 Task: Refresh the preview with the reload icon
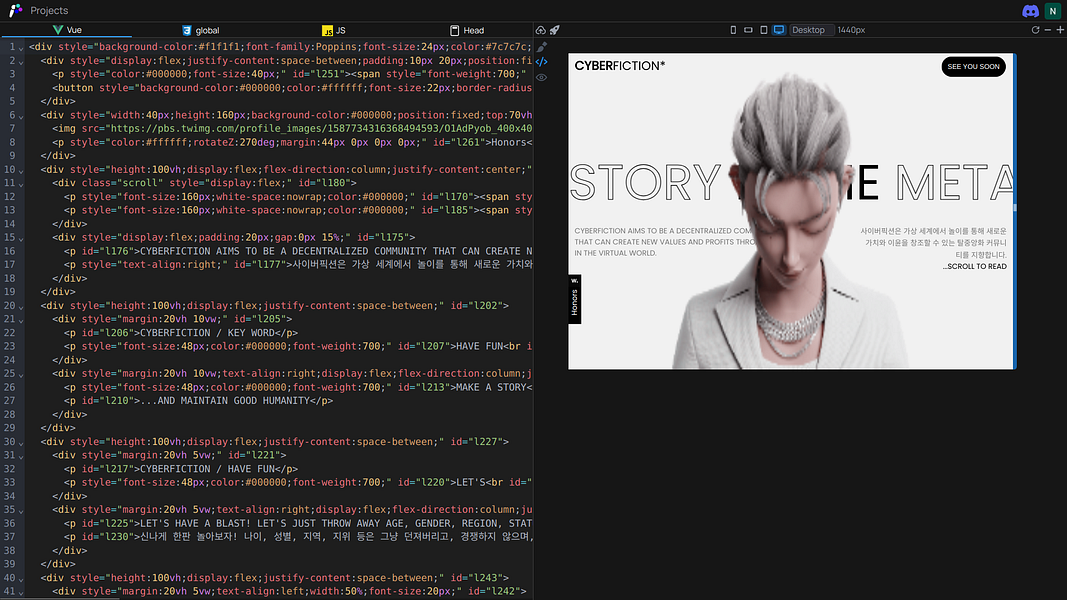pyautogui.click(x=1036, y=30)
